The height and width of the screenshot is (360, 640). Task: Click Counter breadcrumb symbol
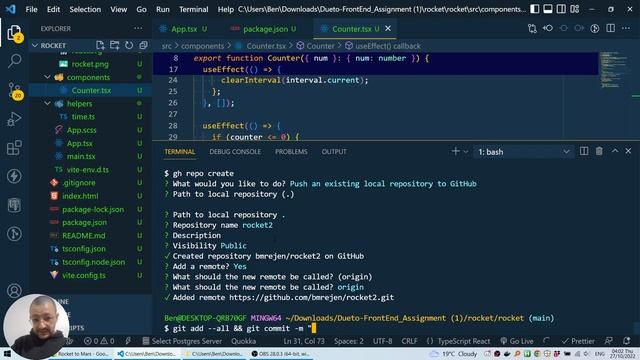click(x=320, y=46)
